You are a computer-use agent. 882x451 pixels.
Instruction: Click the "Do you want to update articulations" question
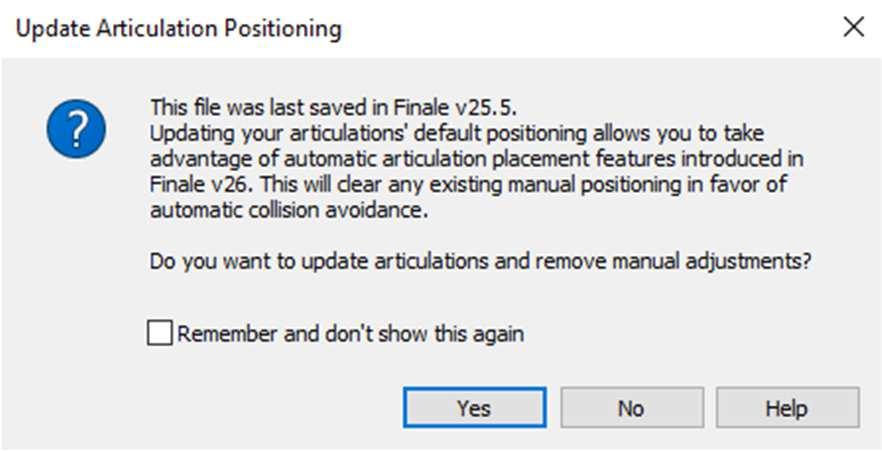coord(480,261)
